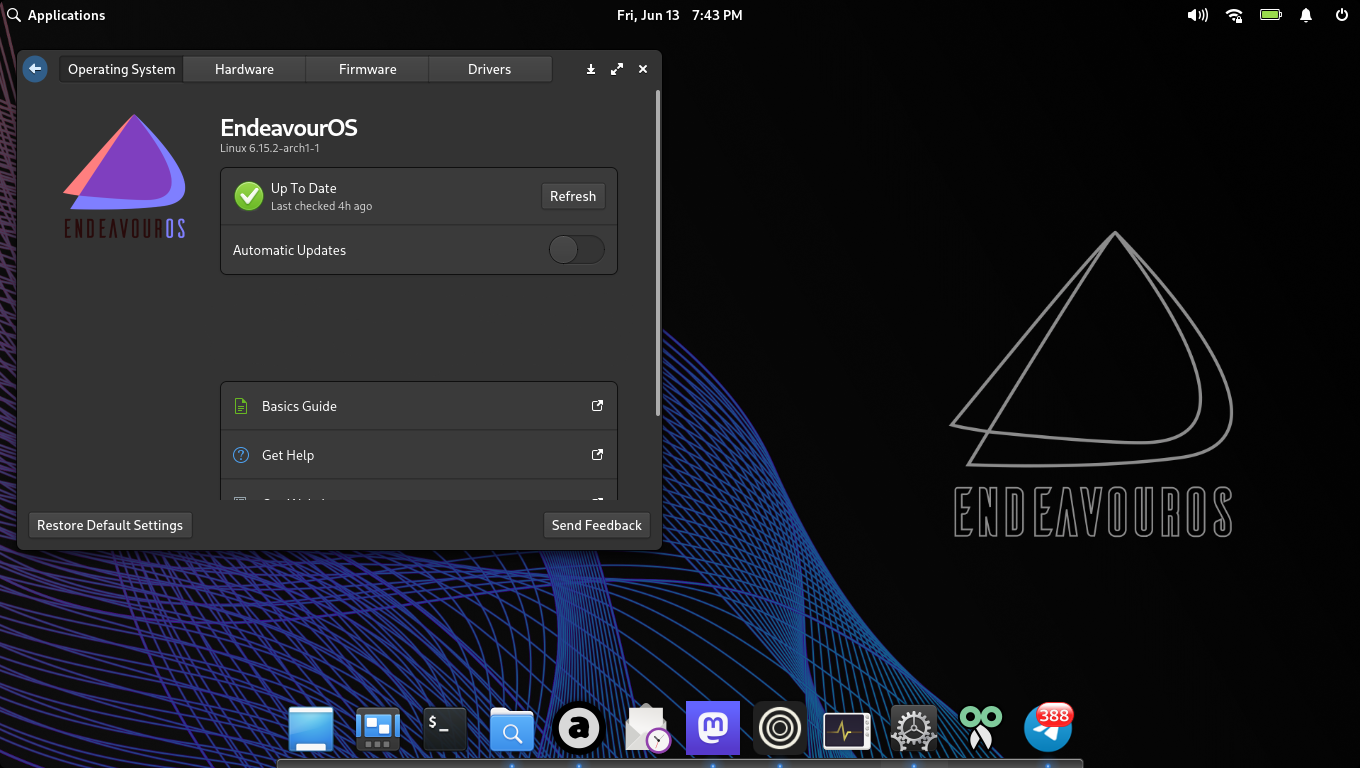The height and width of the screenshot is (768, 1360).
Task: Click the expand window arrows icon
Action: coord(617,69)
